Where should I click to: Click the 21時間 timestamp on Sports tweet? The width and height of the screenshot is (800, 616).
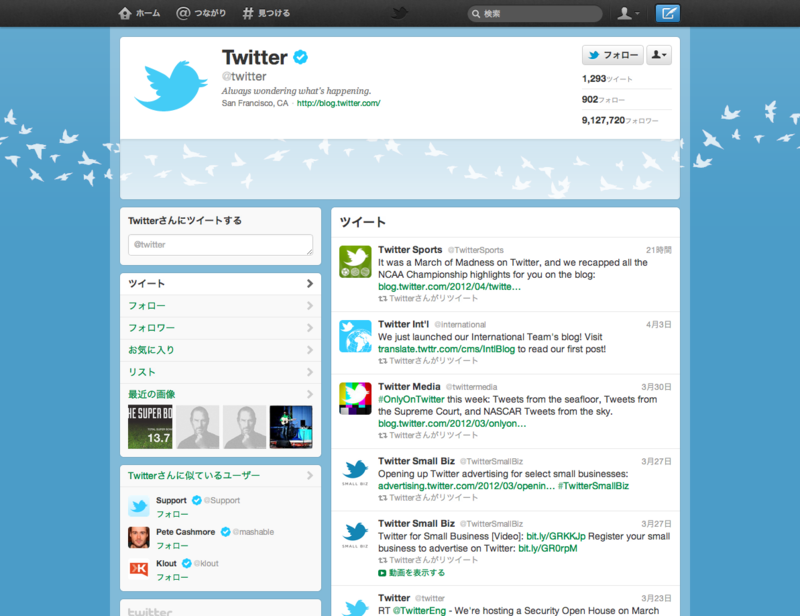pos(659,250)
